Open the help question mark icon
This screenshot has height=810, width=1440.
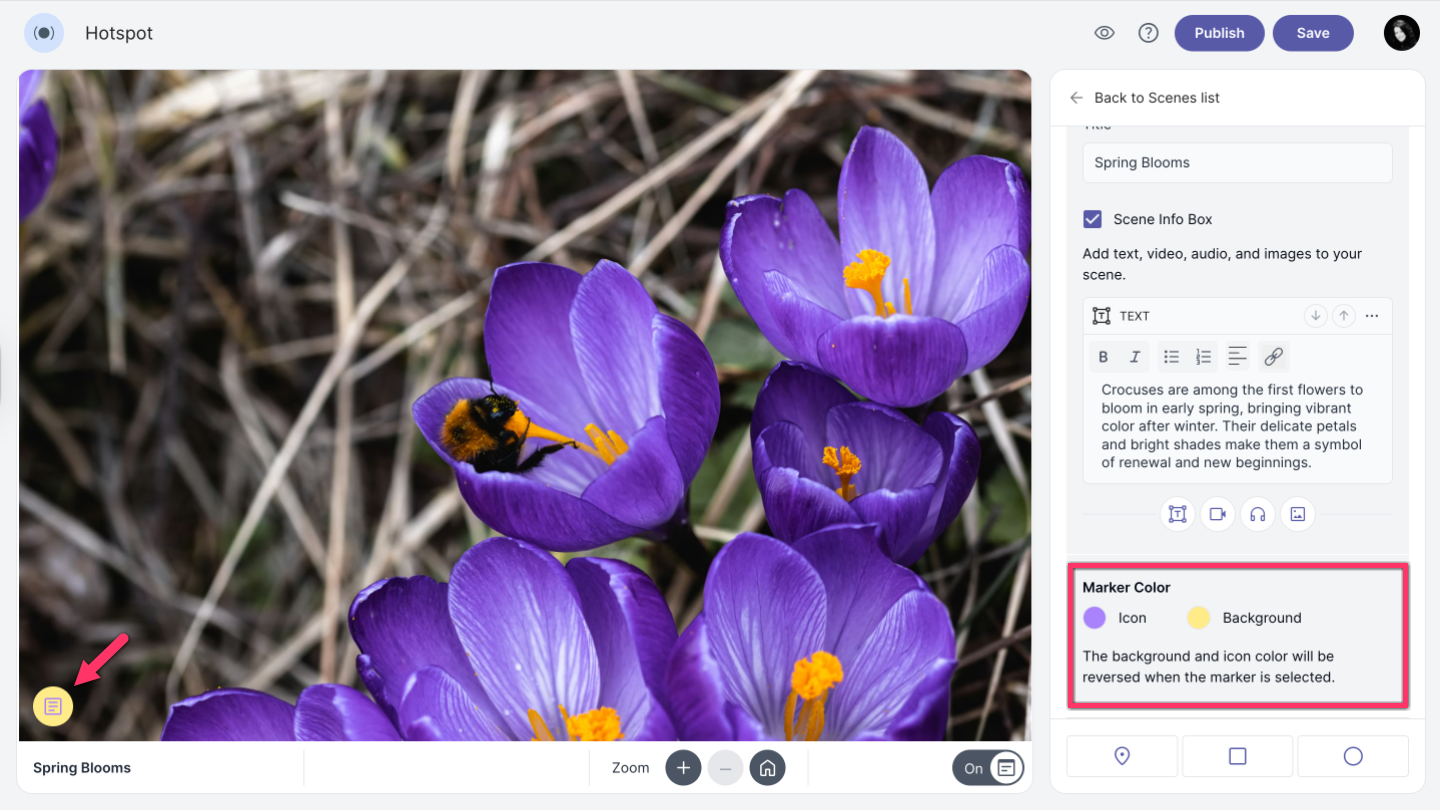1148,33
